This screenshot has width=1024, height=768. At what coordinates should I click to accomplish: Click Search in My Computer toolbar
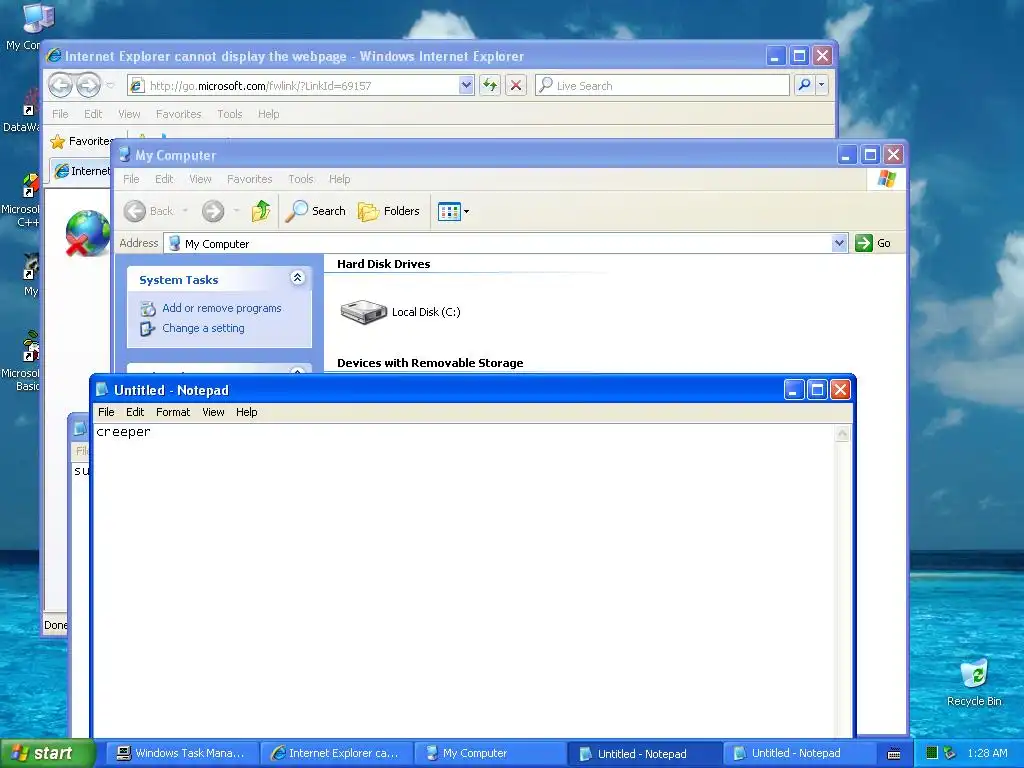pyautogui.click(x=316, y=211)
